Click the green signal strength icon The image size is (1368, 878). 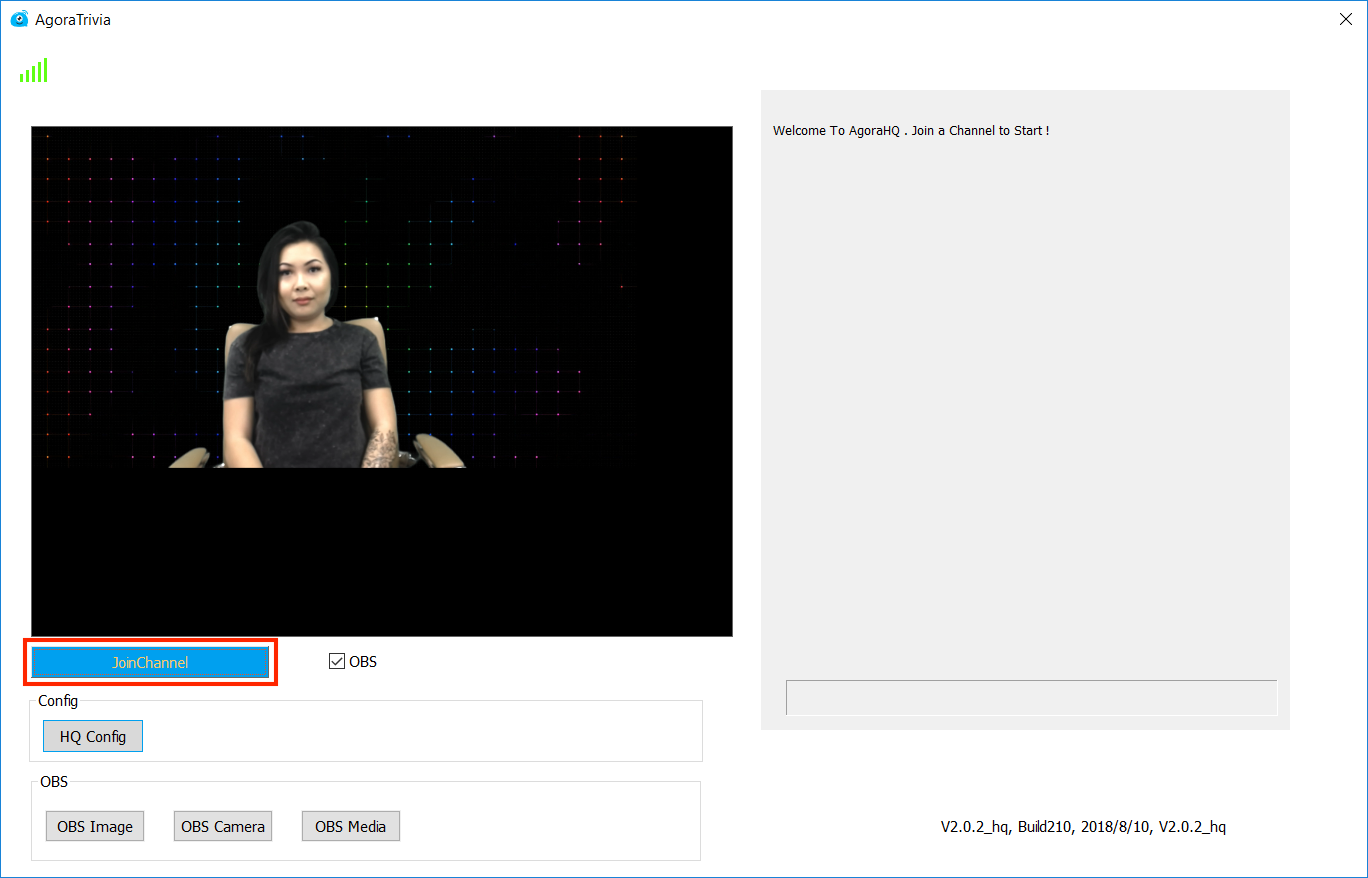coord(34,70)
